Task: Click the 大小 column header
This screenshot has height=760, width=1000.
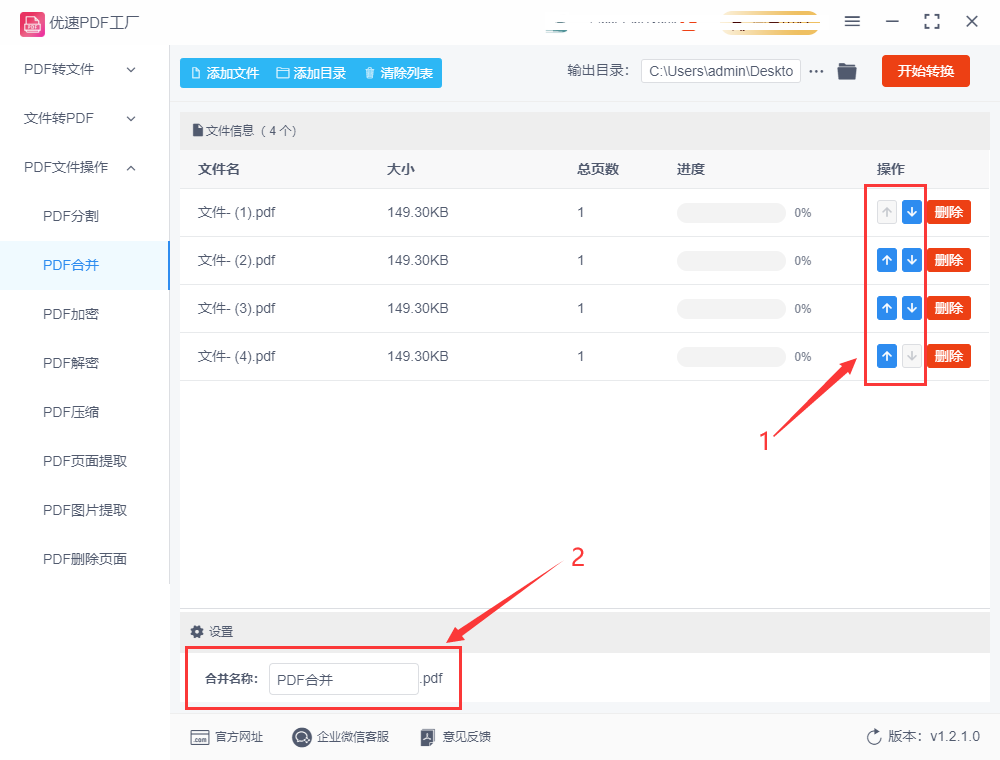Action: pos(401,169)
